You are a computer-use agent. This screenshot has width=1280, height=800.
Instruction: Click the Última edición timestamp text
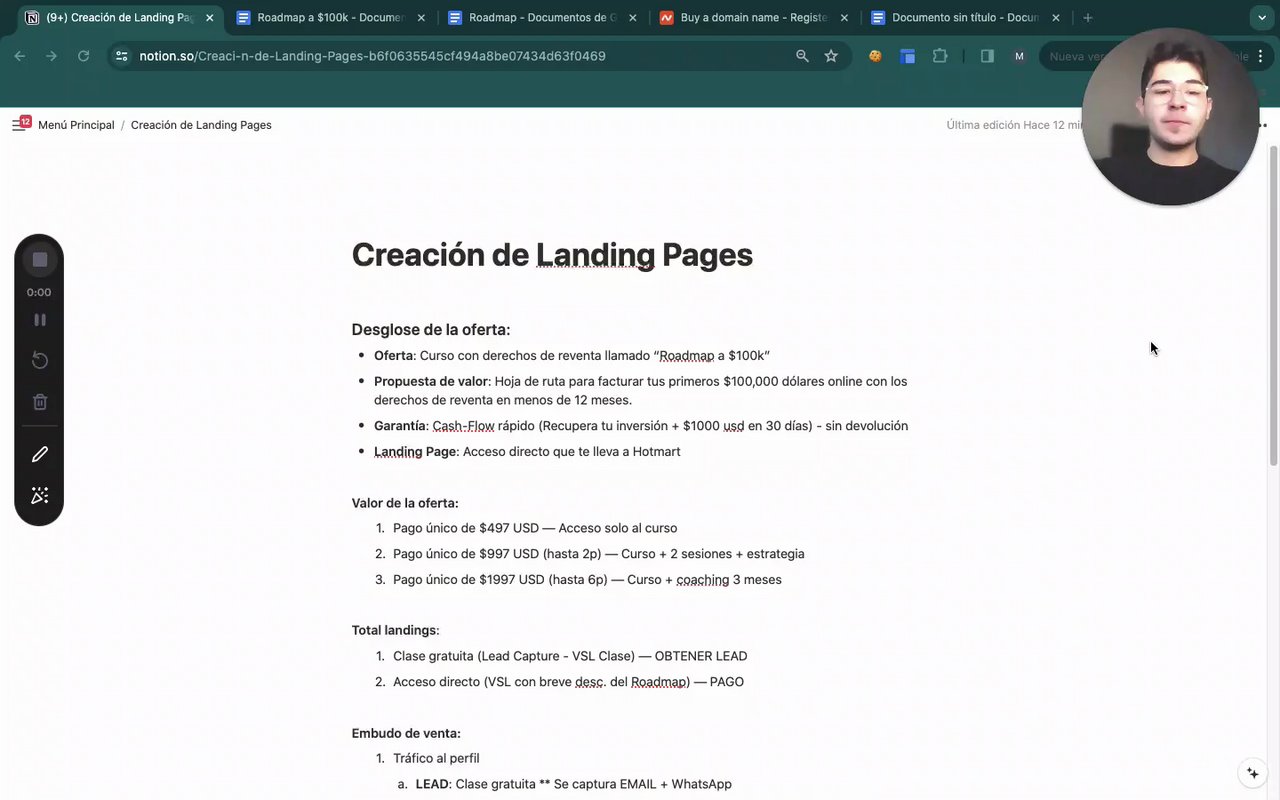(x=1015, y=125)
